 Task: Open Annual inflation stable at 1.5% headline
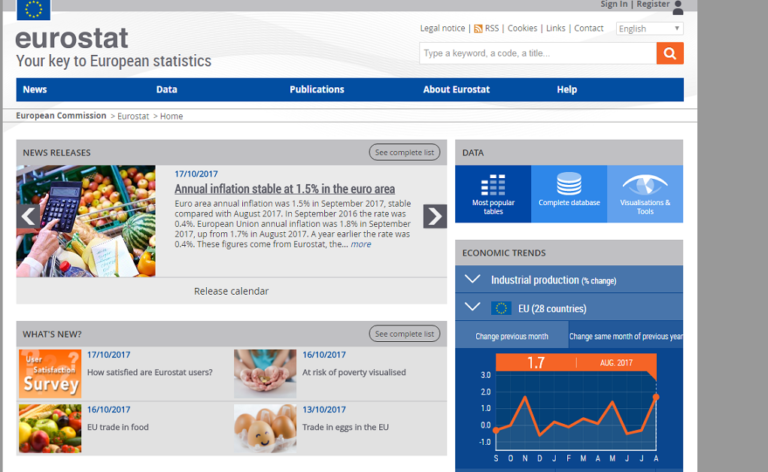click(285, 189)
